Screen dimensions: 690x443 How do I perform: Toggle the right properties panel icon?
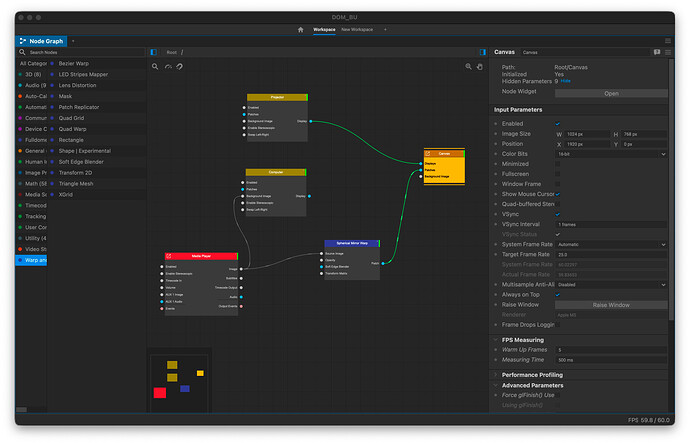tap(482, 52)
